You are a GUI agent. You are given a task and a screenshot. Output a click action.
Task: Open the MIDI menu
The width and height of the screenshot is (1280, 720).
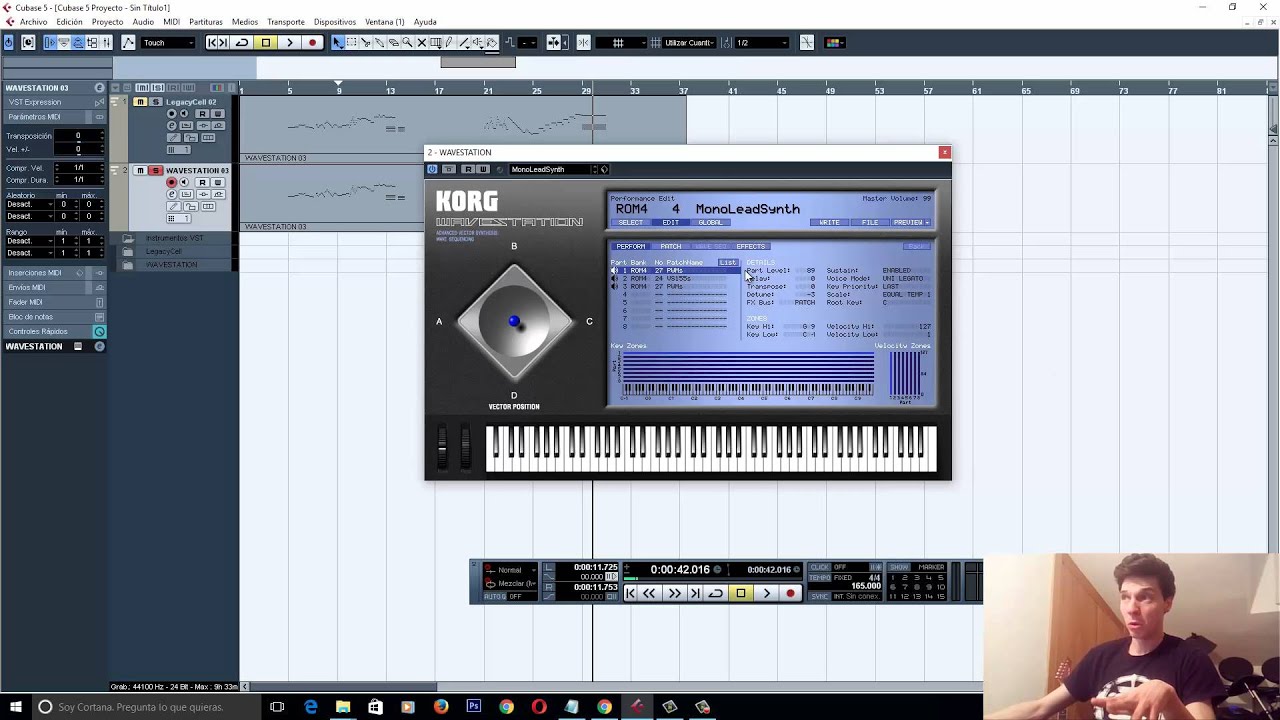(x=171, y=22)
